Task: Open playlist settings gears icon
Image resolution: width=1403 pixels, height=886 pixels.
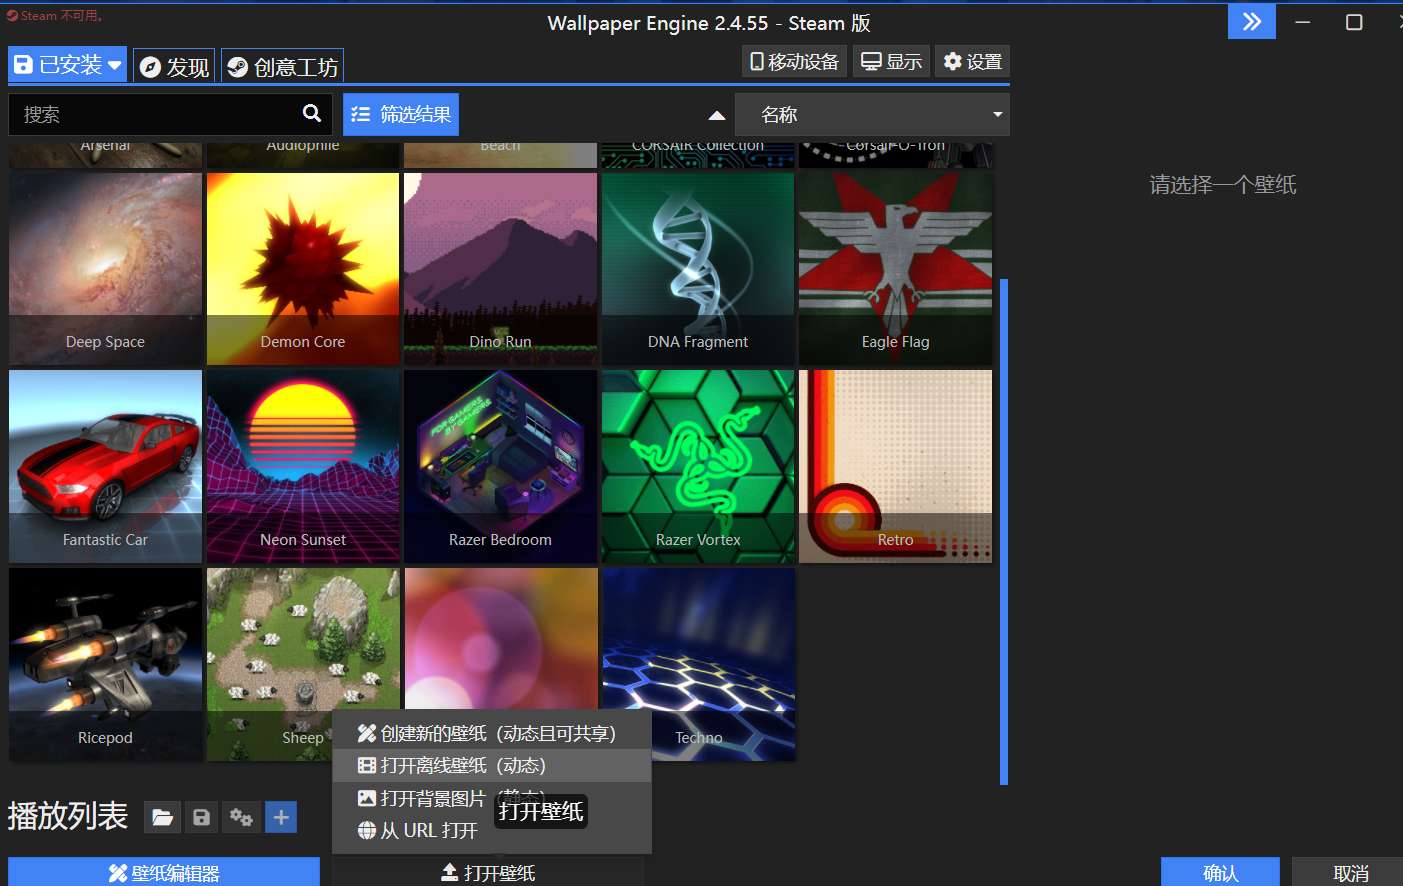Action: tap(241, 818)
